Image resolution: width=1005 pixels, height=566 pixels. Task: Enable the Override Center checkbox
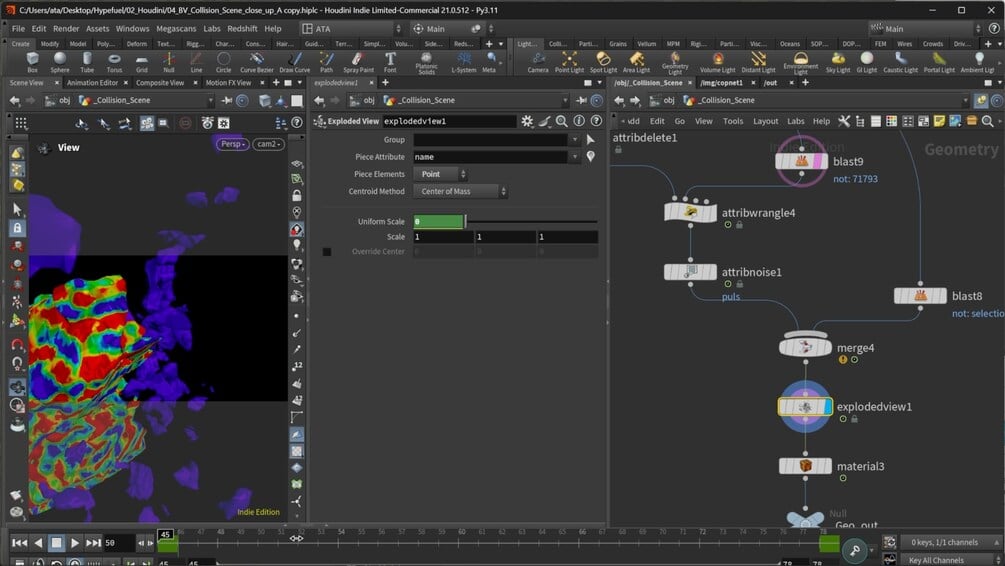[327, 252]
